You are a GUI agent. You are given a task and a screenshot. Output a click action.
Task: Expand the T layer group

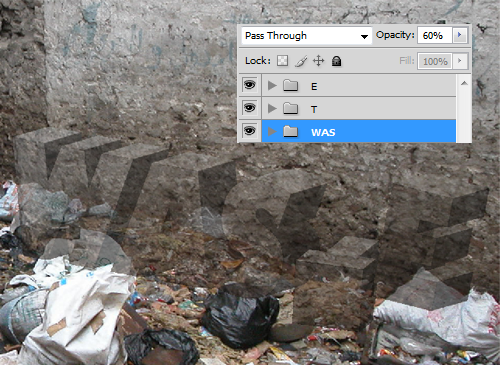272,108
